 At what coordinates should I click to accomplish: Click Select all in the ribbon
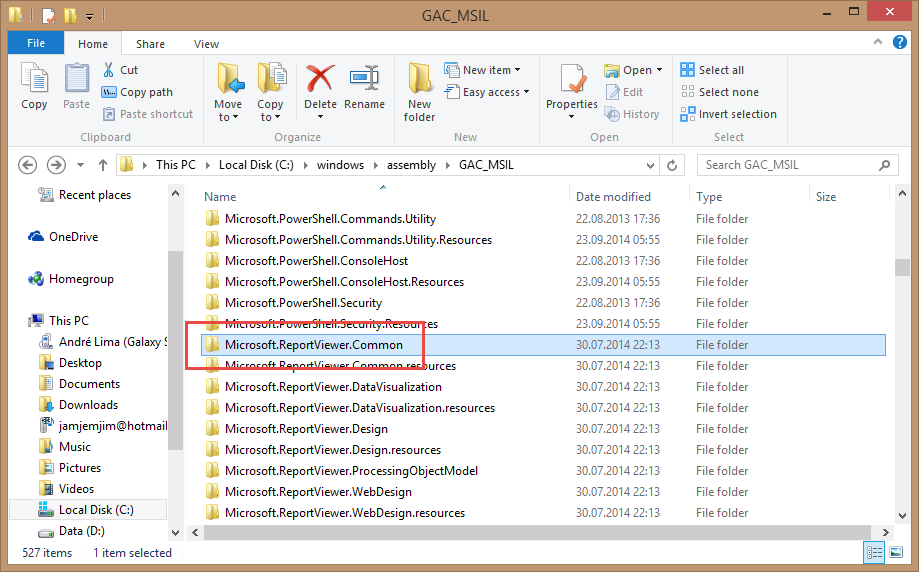(x=712, y=70)
